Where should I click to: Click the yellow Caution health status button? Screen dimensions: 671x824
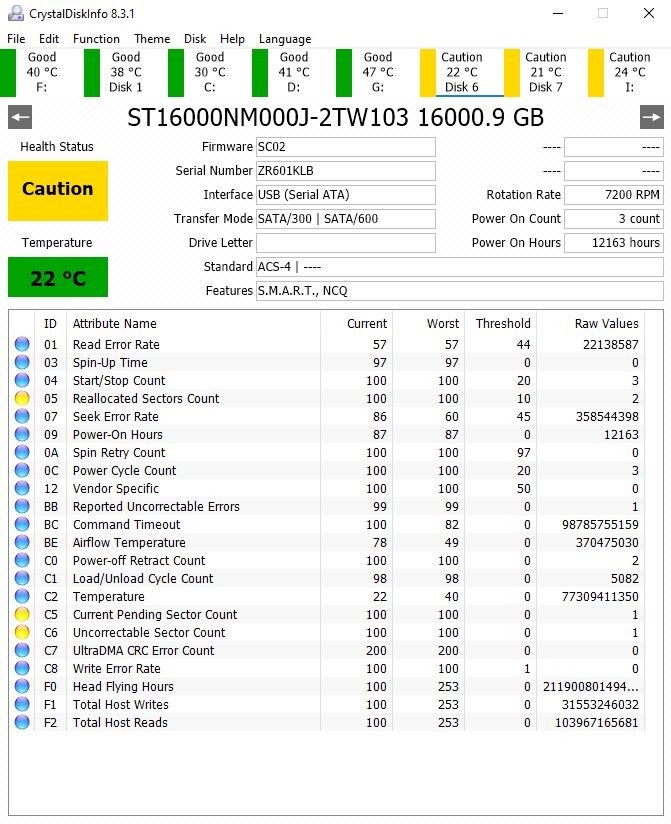click(x=58, y=190)
